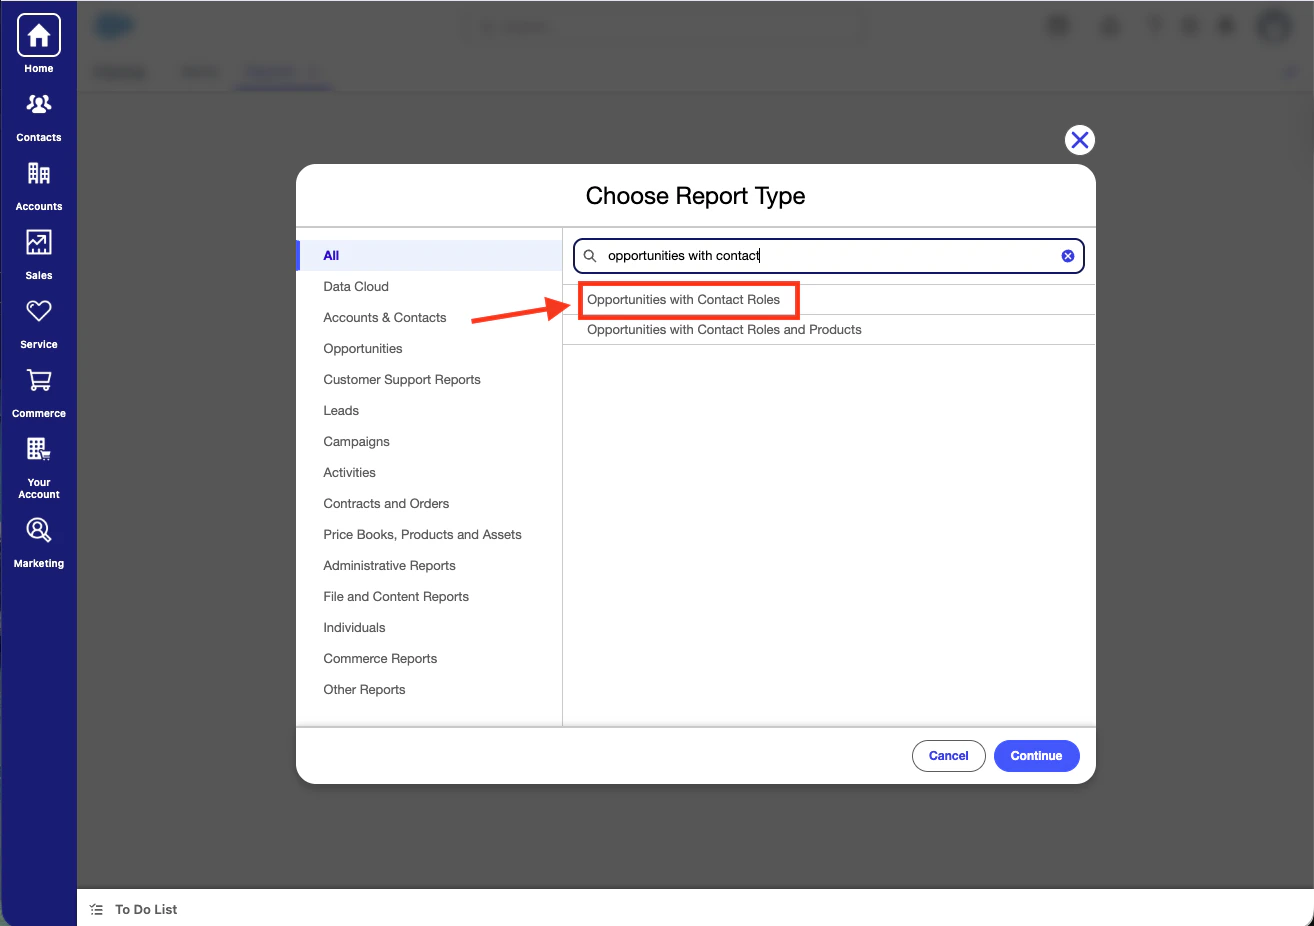This screenshot has width=1314, height=926.
Task: Click the Continue button
Action: click(1037, 756)
